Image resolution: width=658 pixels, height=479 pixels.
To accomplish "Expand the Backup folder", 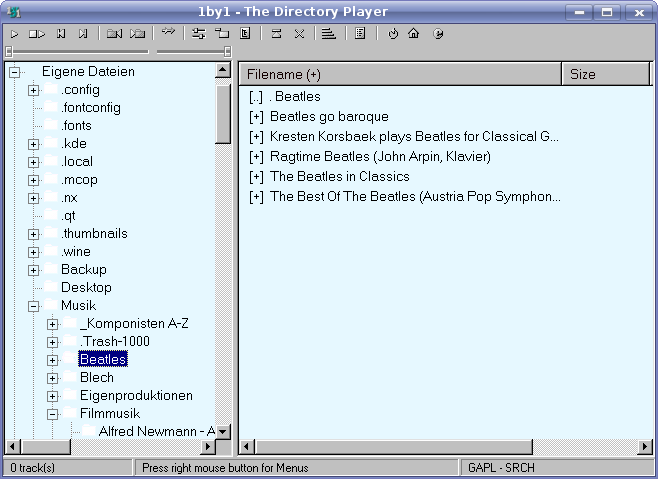I will point(34,270).
